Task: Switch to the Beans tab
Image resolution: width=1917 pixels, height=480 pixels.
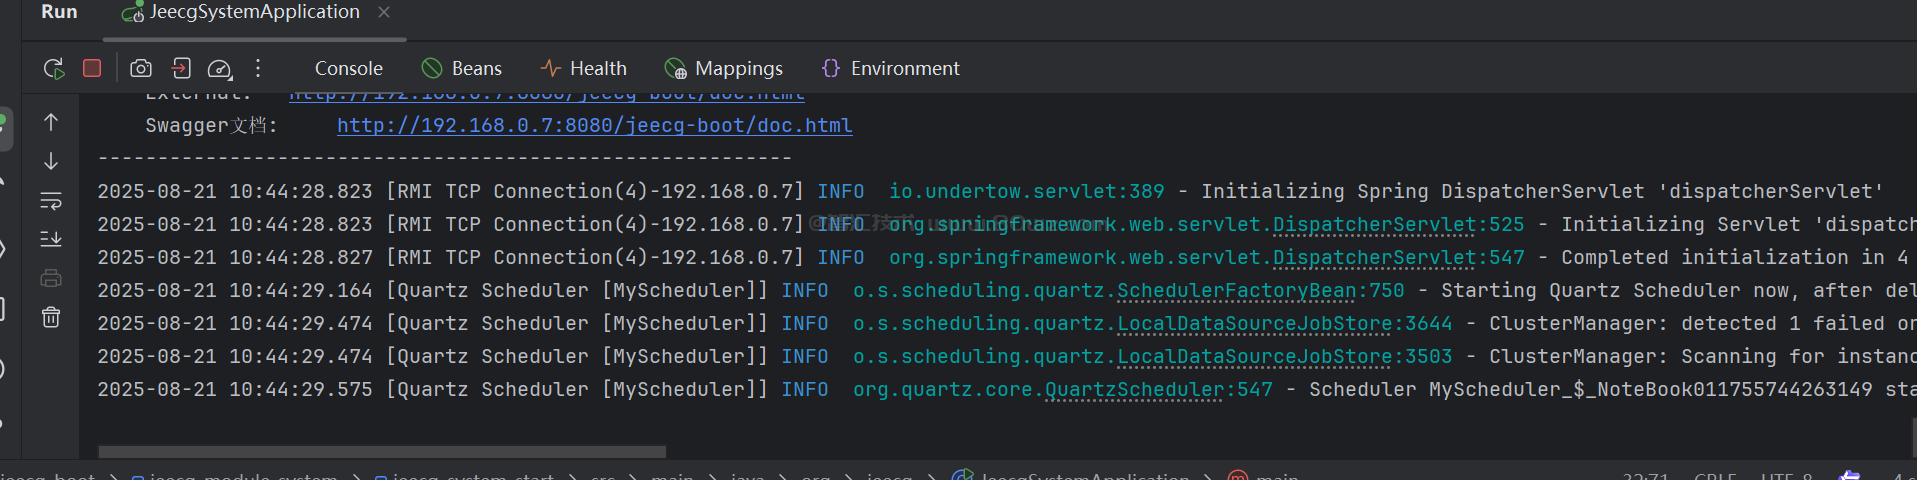Action: click(463, 68)
